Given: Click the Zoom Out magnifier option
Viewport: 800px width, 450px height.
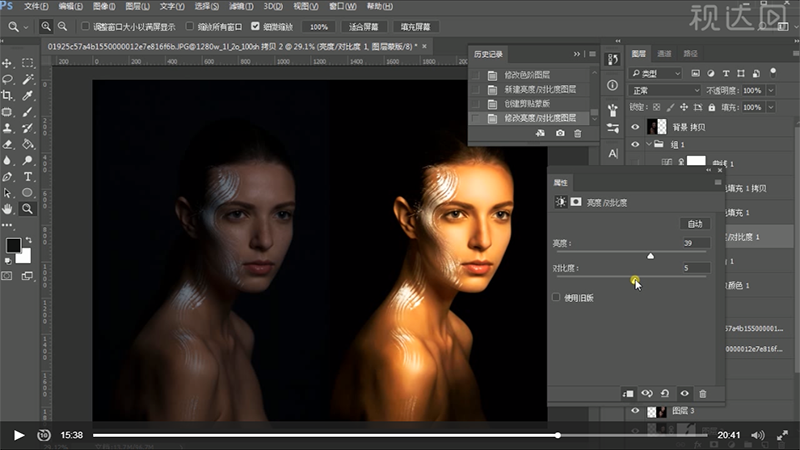Looking at the screenshot, I should (62, 27).
